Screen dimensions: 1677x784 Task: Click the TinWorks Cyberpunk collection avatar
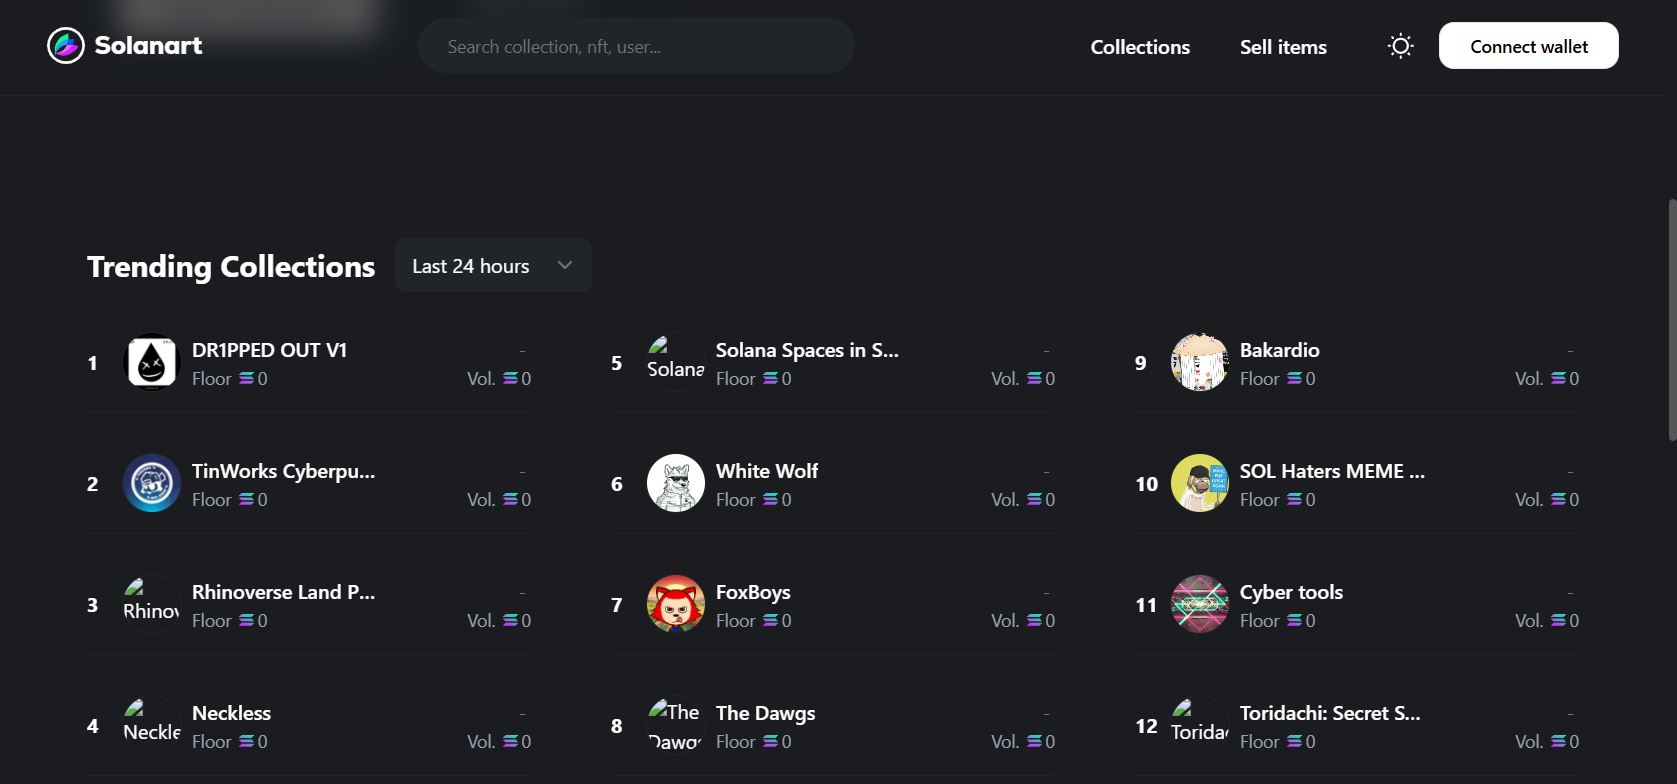tap(151, 483)
